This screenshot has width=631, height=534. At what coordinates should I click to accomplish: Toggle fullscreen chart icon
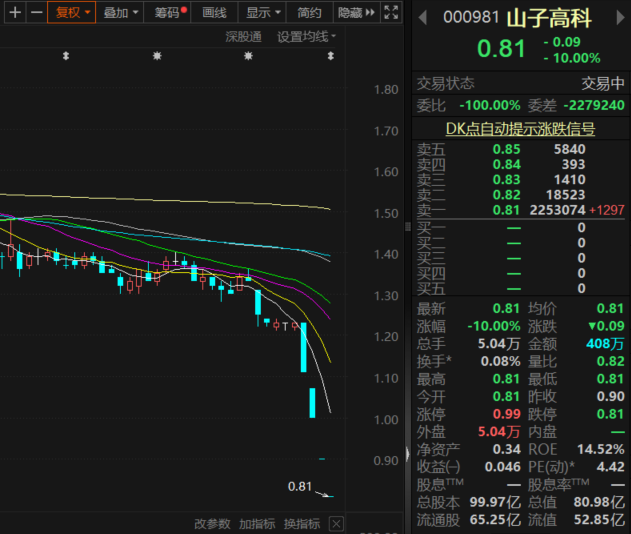click(391, 12)
